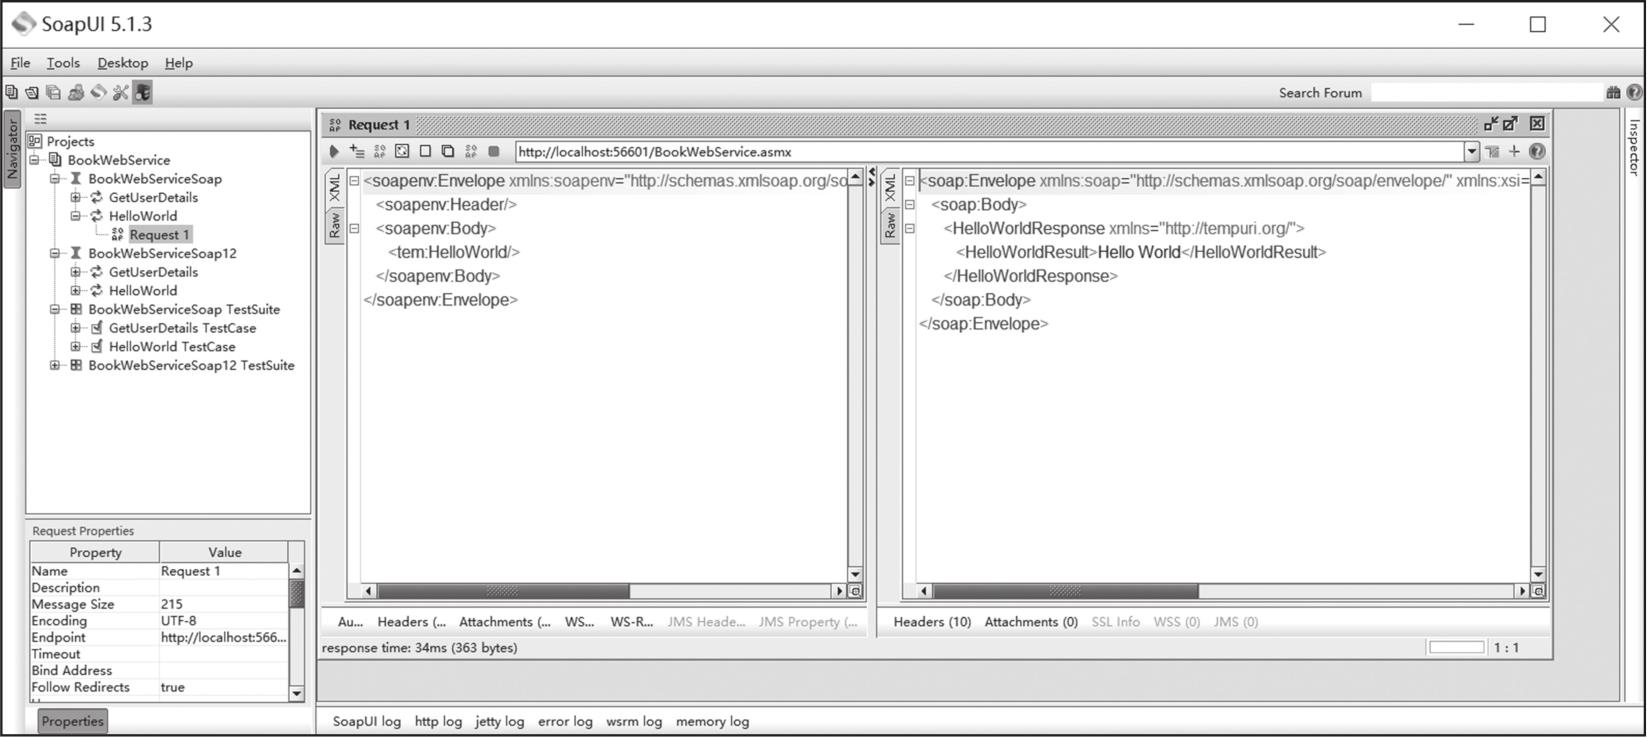Click the request/response split arrows
Image resolution: width=1647 pixels, height=738 pixels.
click(x=871, y=177)
